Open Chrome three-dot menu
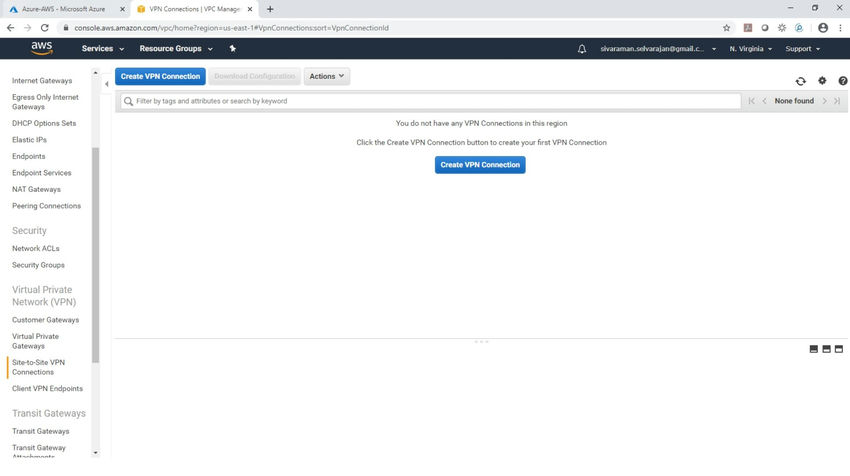This screenshot has width=850, height=476. coord(840,28)
